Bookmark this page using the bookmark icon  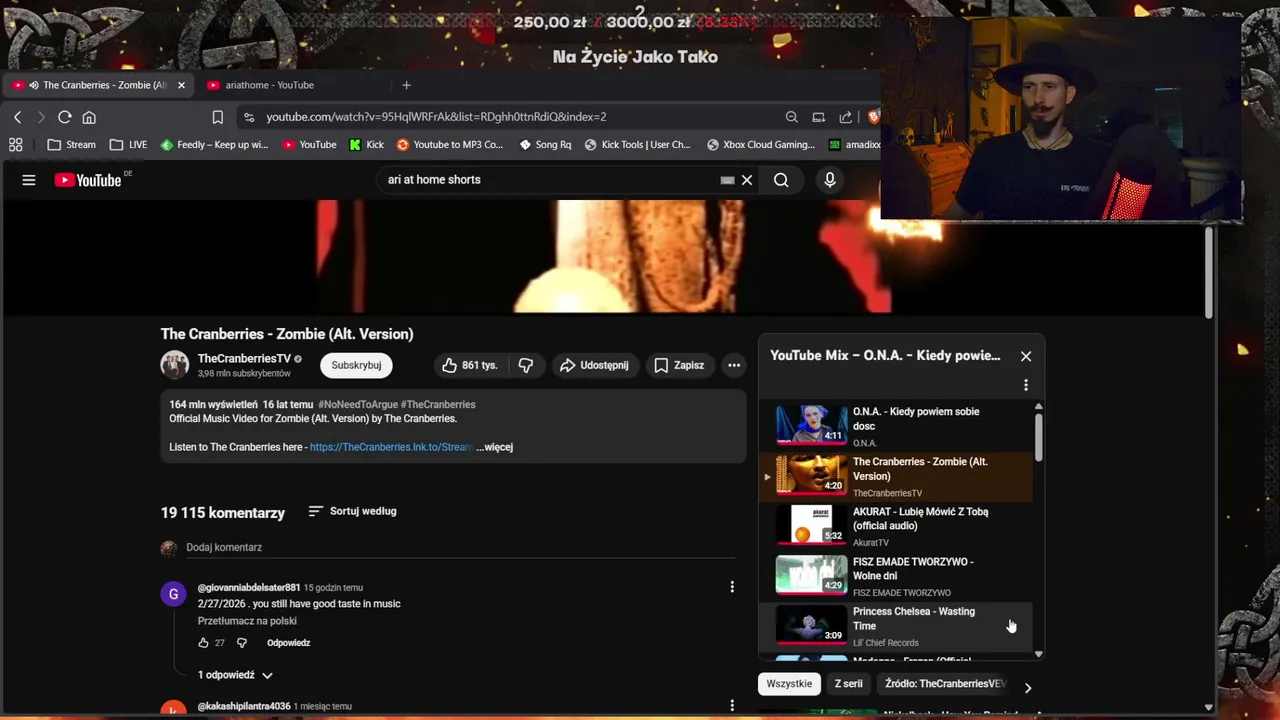pos(217,117)
